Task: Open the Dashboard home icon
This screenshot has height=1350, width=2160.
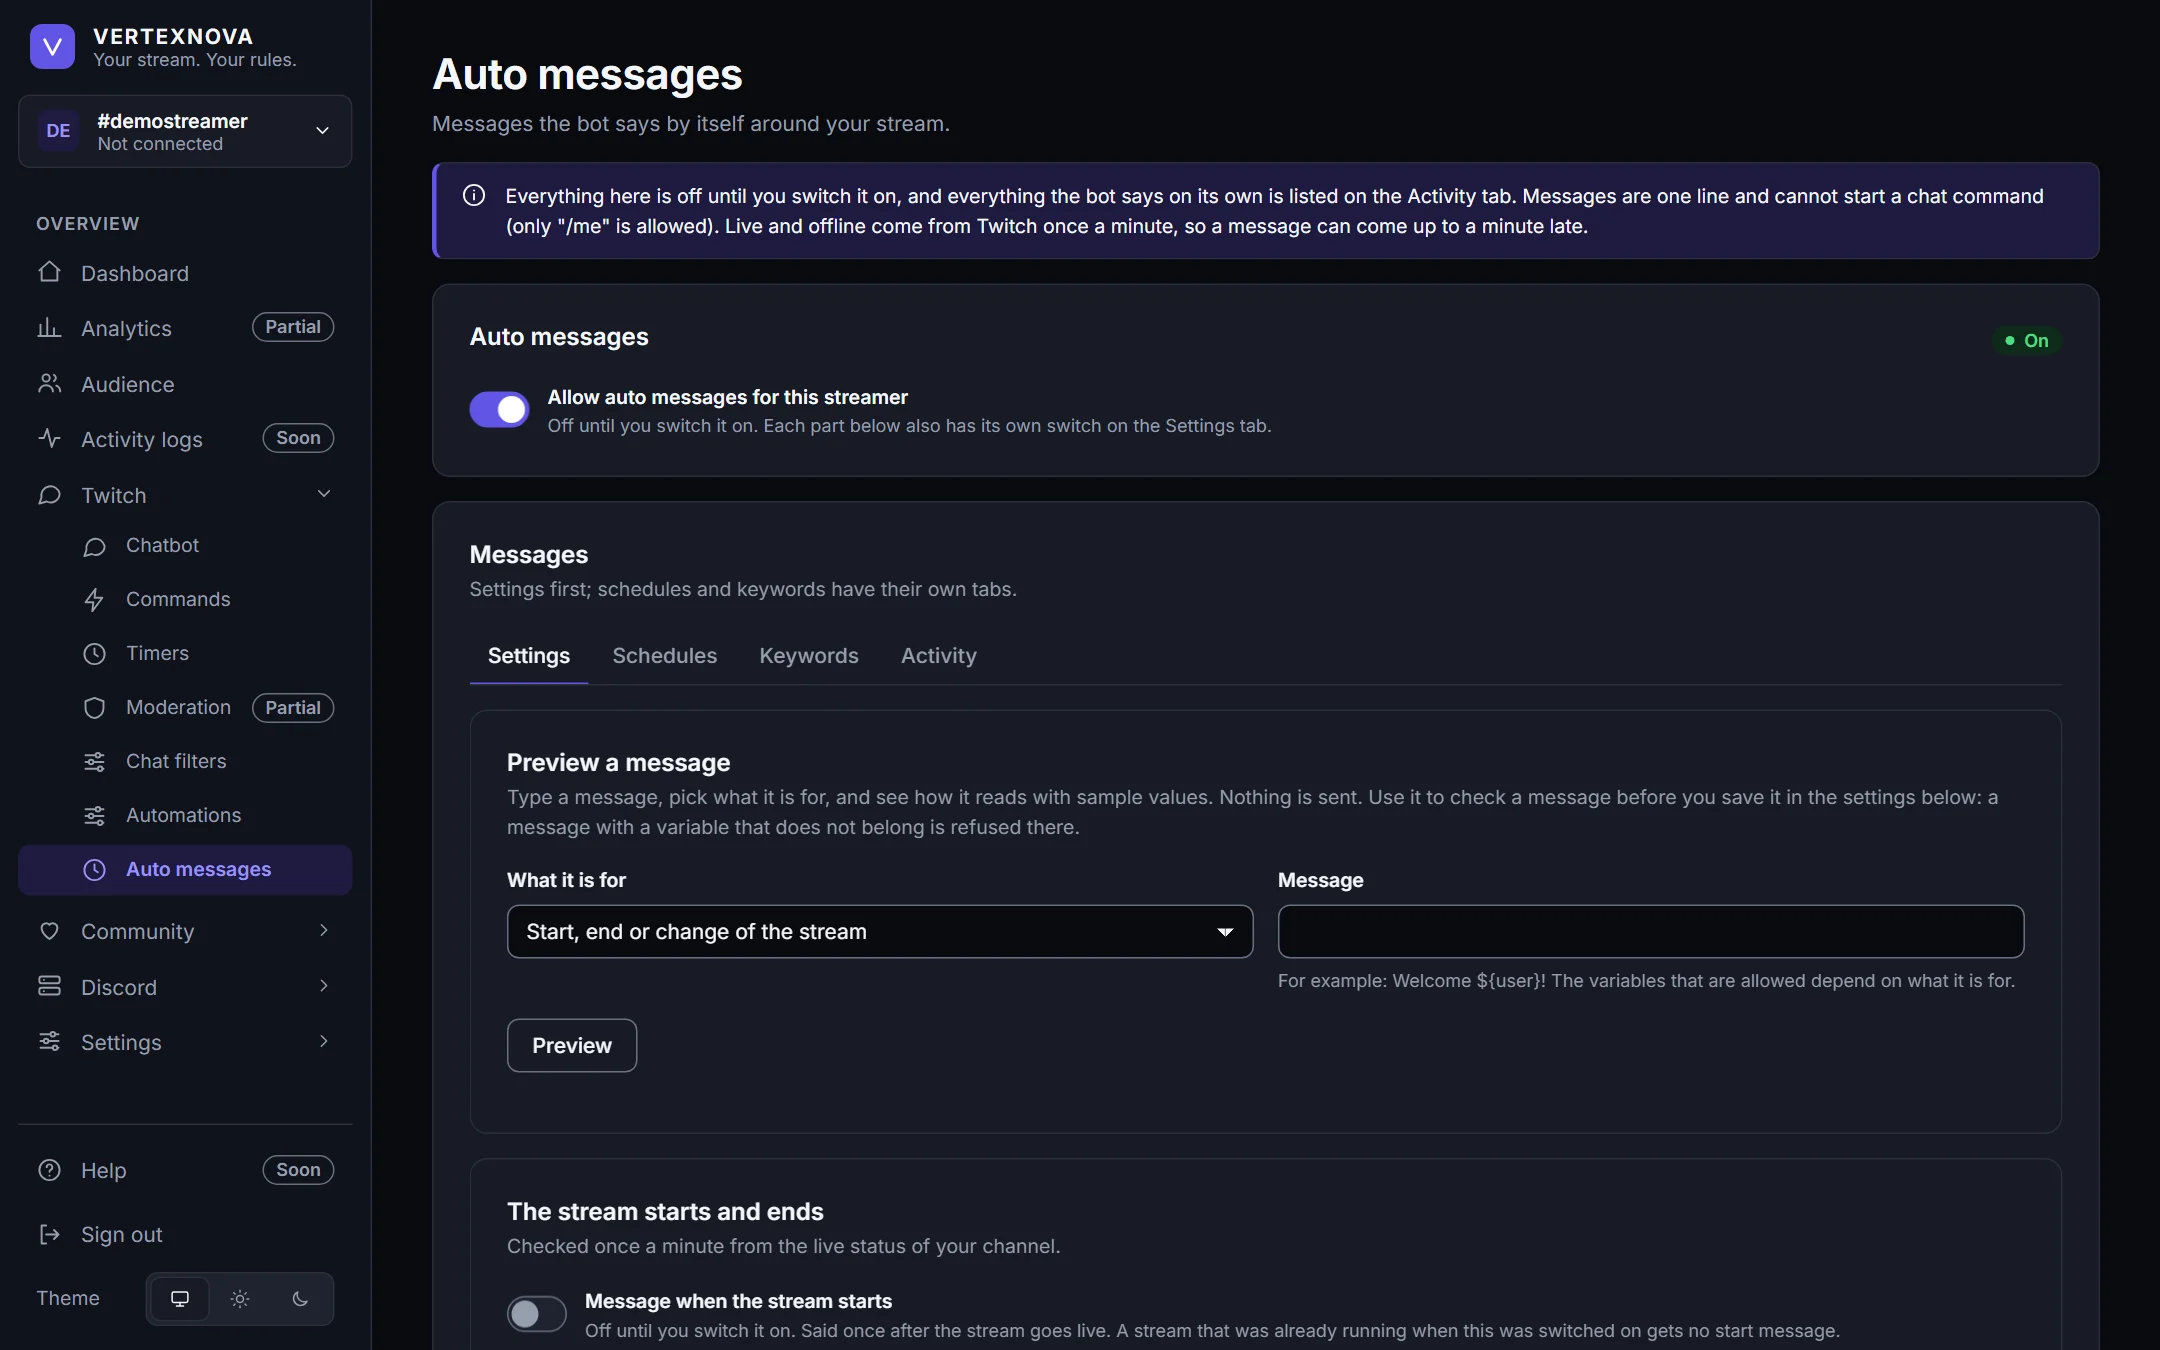Action: (49, 272)
